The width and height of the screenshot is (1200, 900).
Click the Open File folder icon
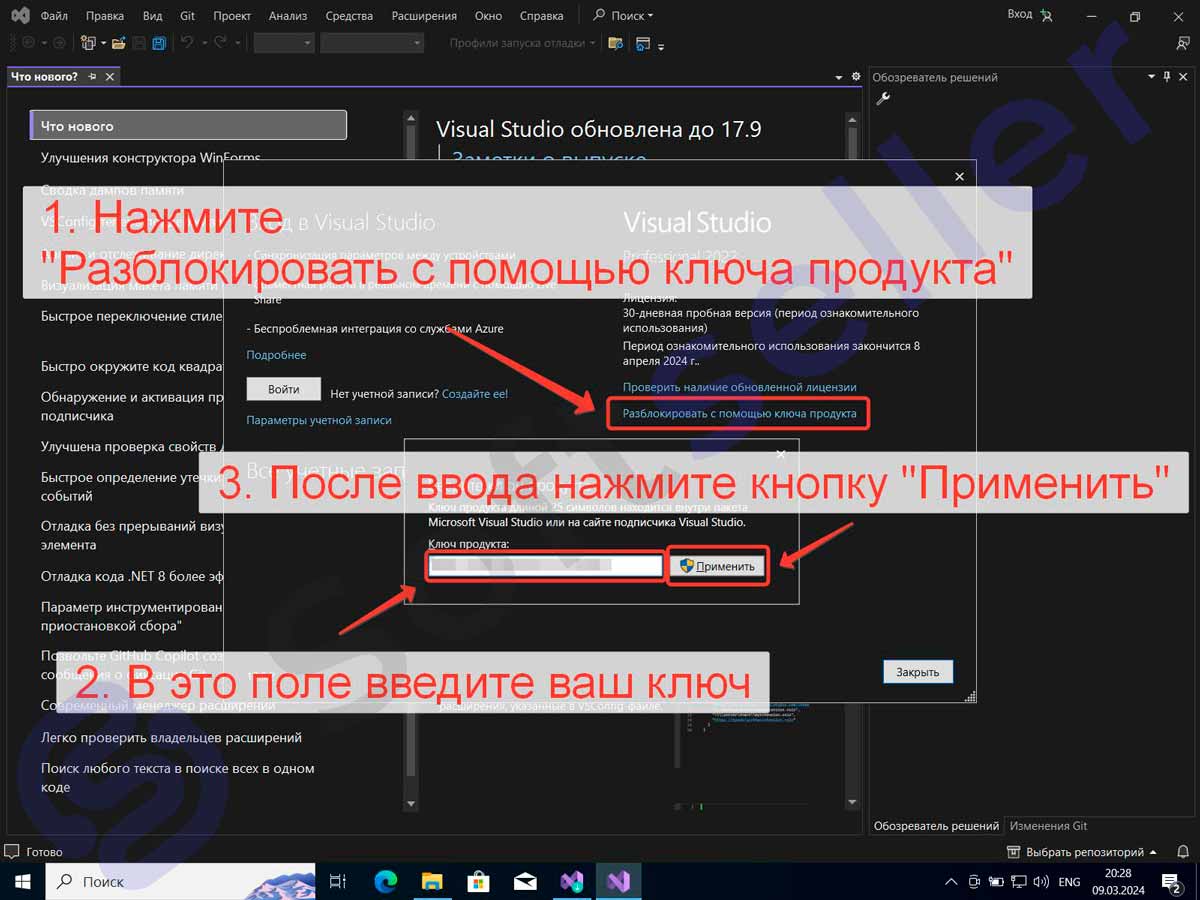point(118,43)
